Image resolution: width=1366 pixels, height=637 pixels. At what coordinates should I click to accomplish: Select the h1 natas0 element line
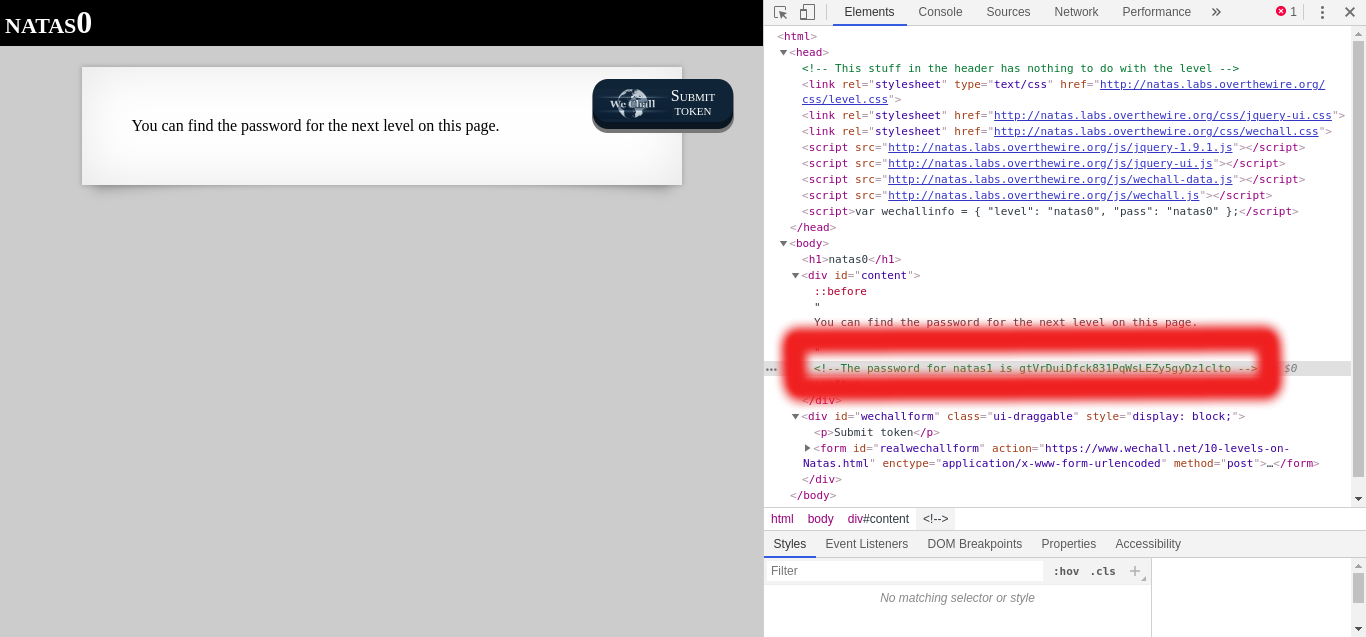(851, 259)
